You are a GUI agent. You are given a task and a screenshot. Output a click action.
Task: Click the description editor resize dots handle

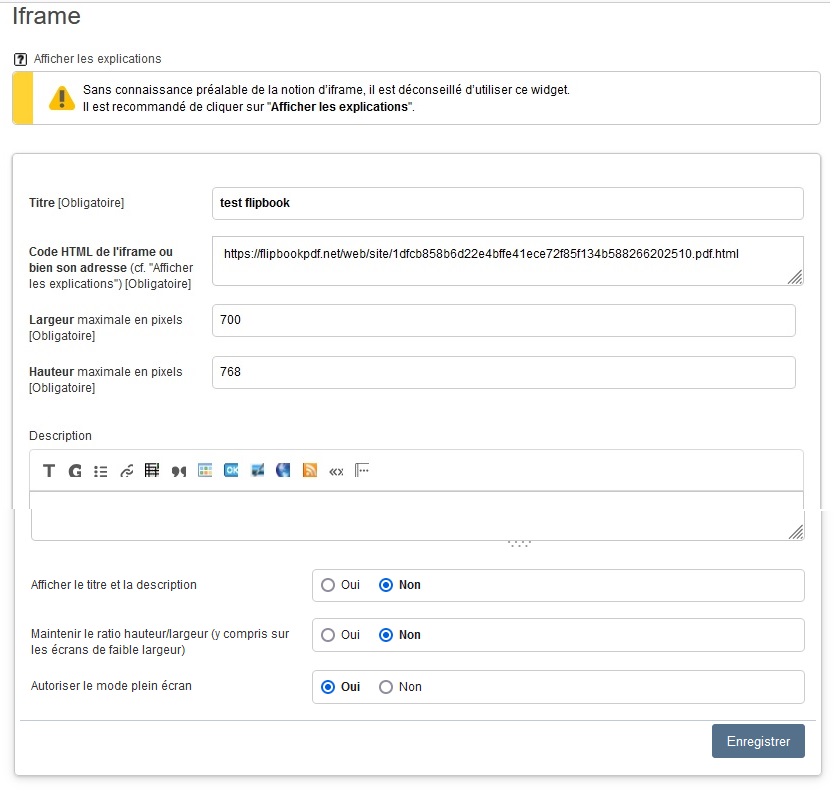click(518, 544)
